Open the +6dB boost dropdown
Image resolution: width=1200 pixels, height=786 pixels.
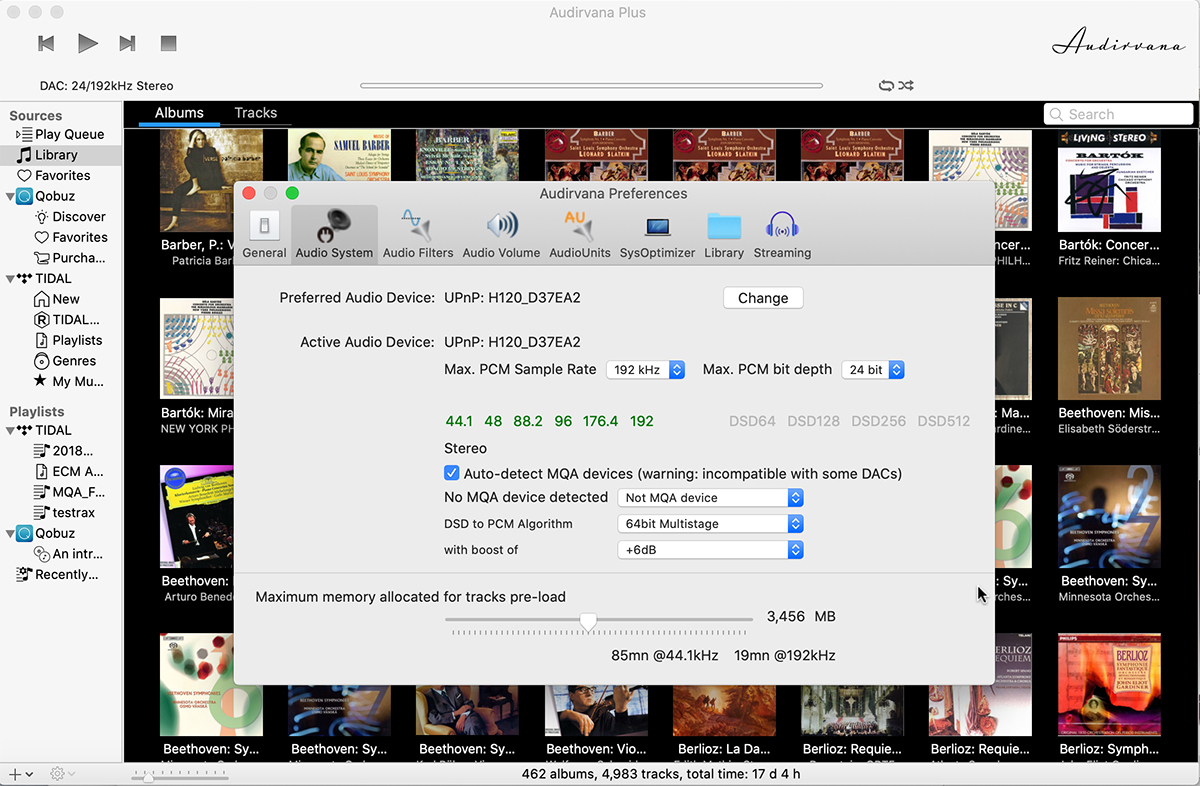[710, 550]
